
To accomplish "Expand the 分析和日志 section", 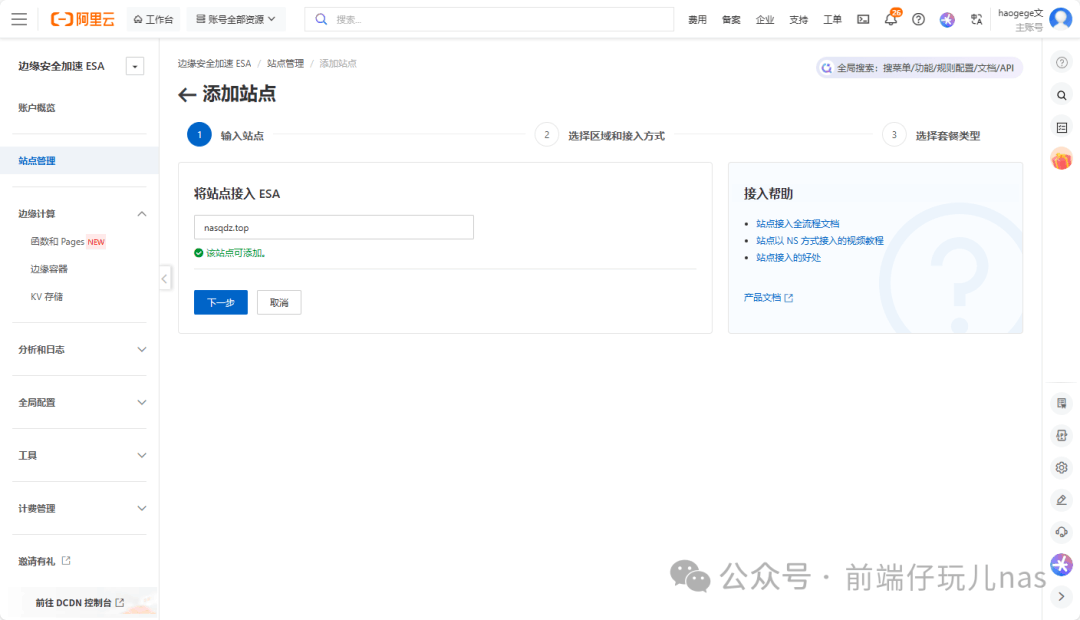I will pyautogui.click(x=141, y=349).
